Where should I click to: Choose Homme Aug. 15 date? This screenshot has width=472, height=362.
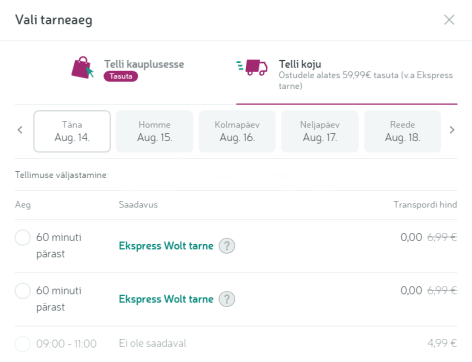pos(154,131)
